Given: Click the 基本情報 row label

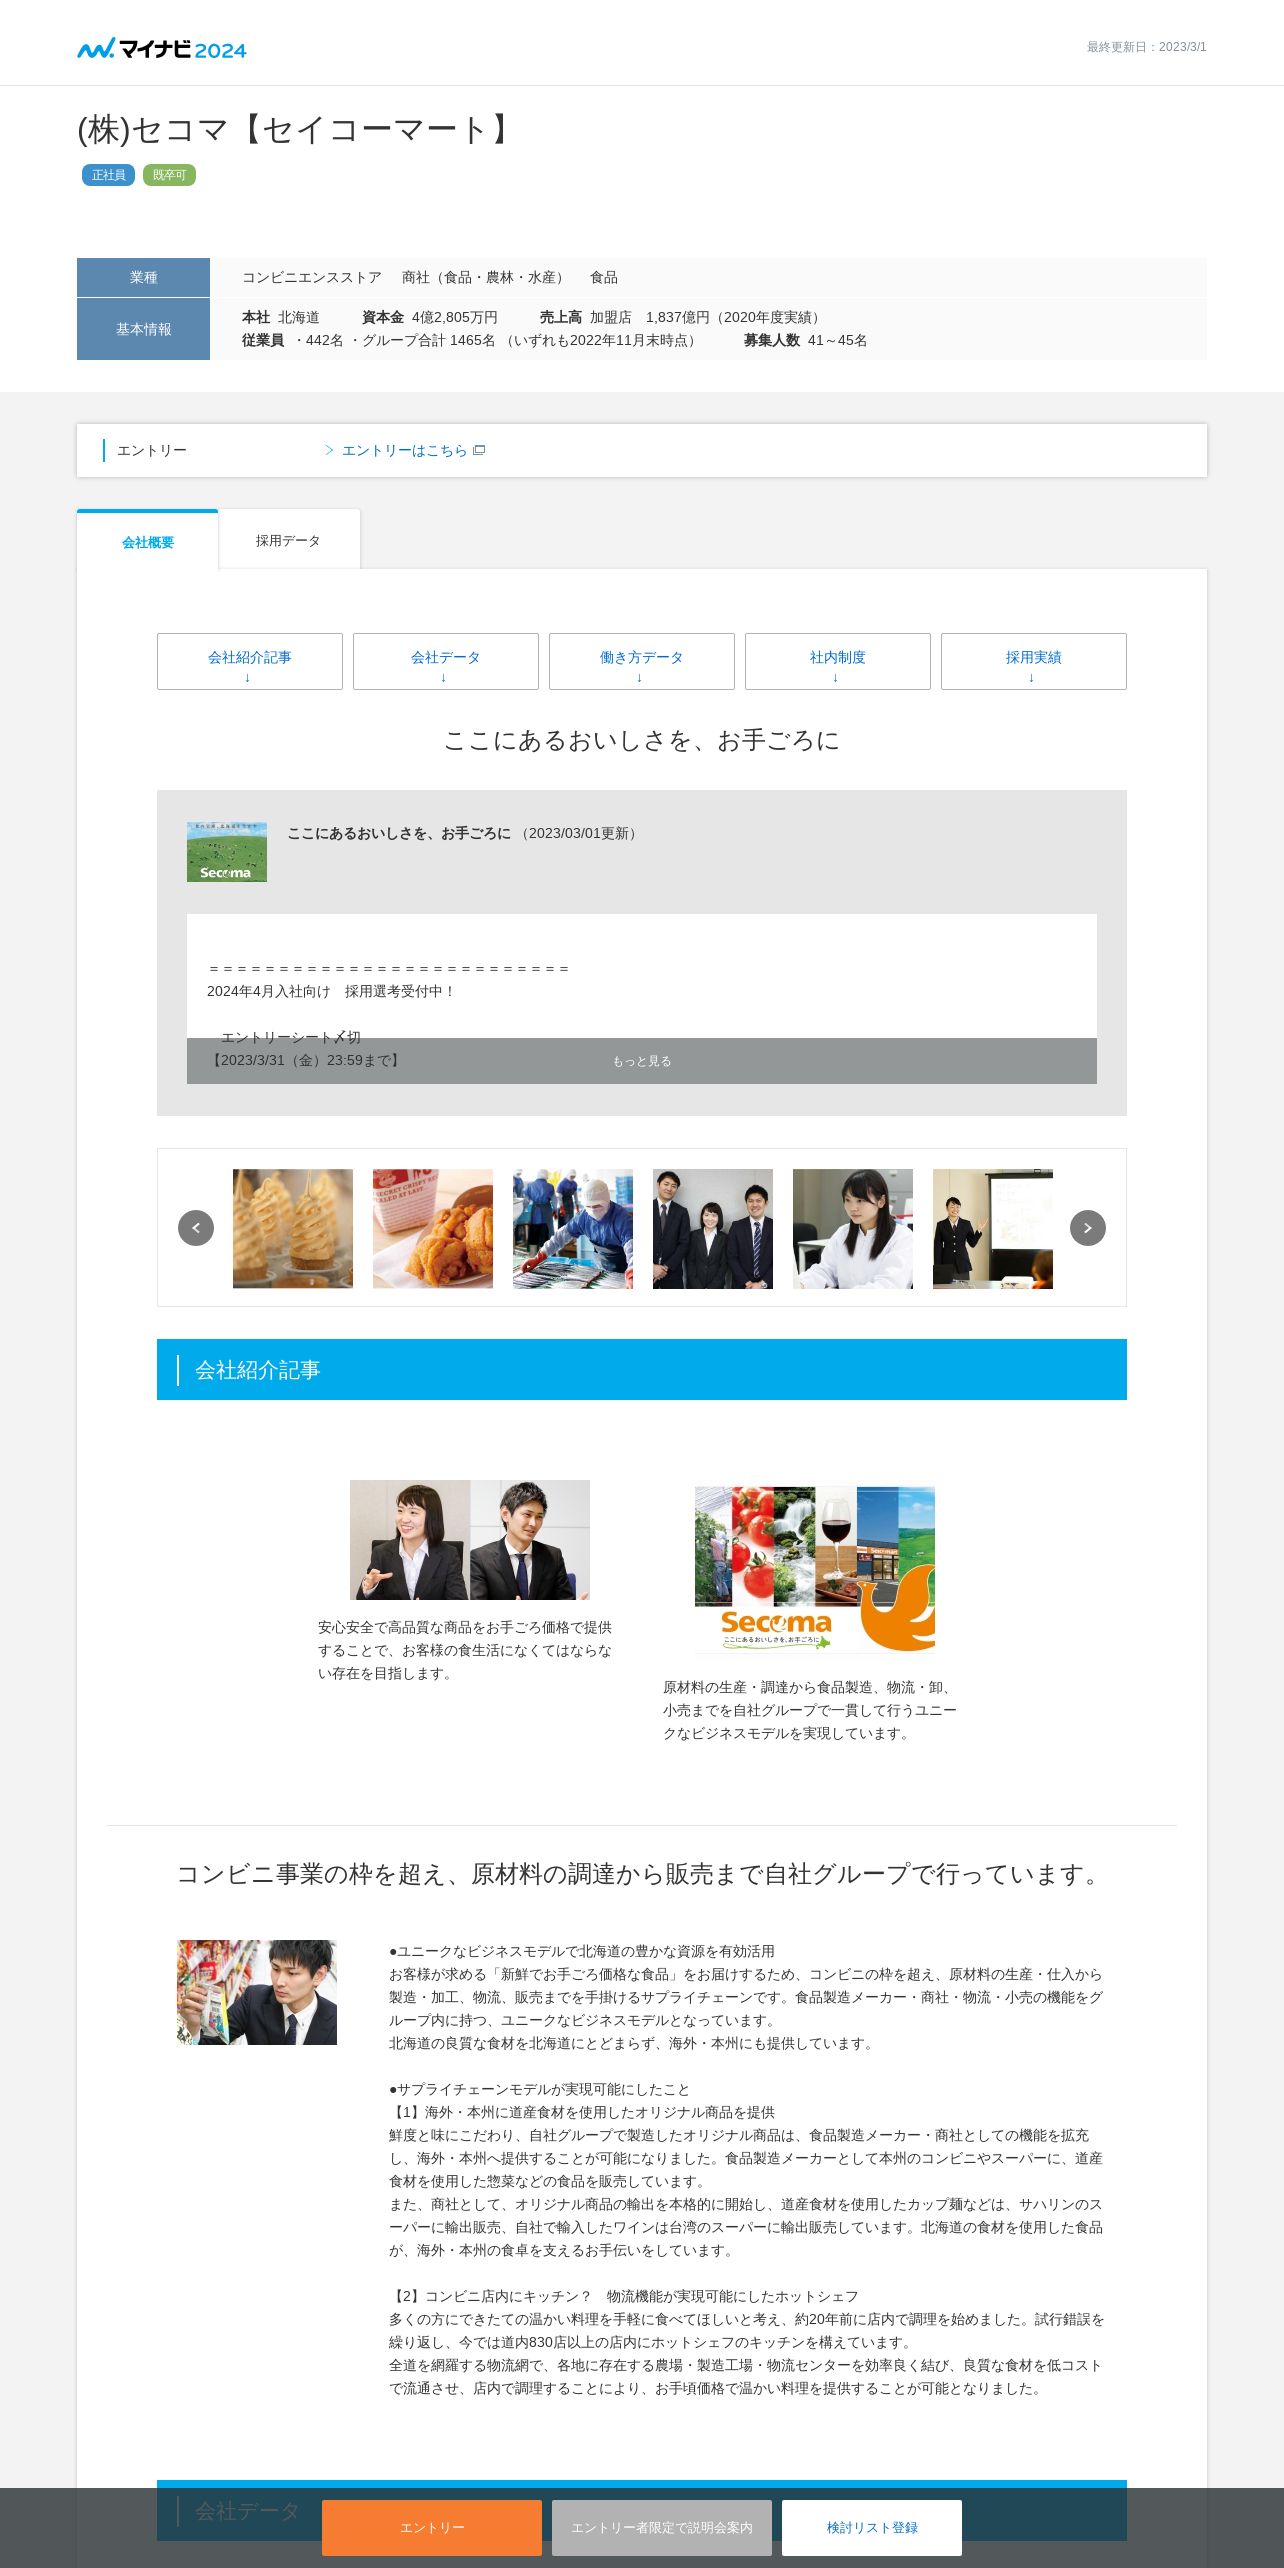Looking at the screenshot, I should 143,329.
